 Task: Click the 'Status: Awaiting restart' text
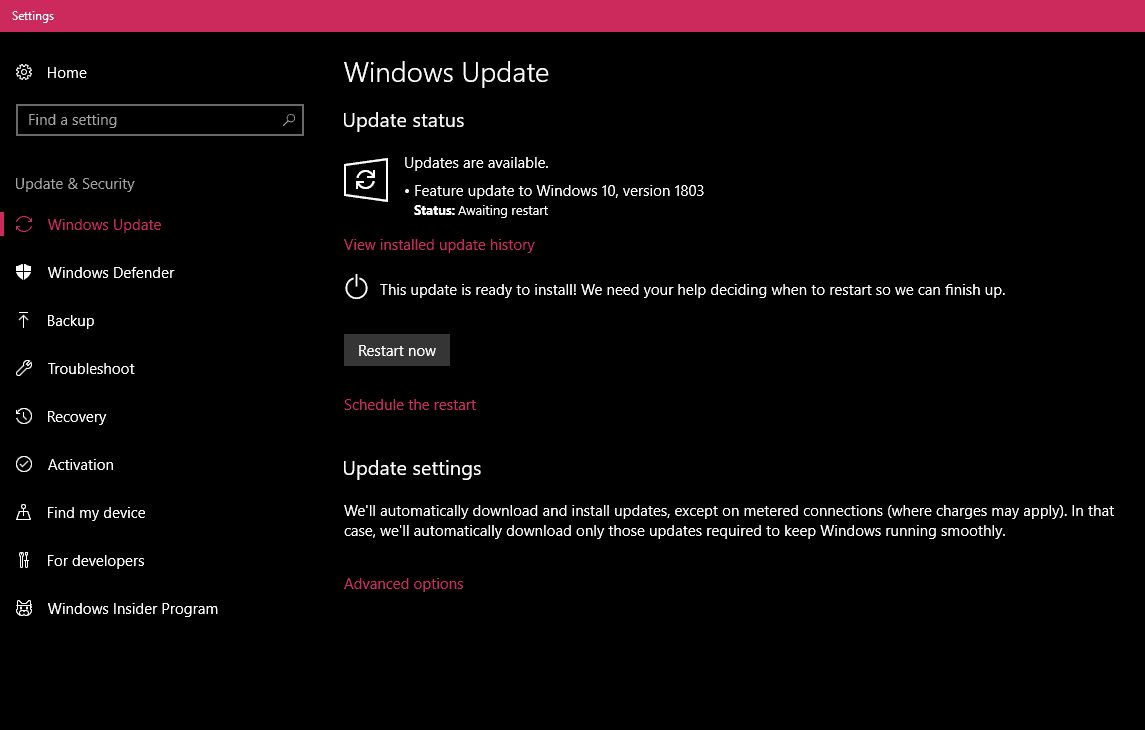click(x=480, y=211)
